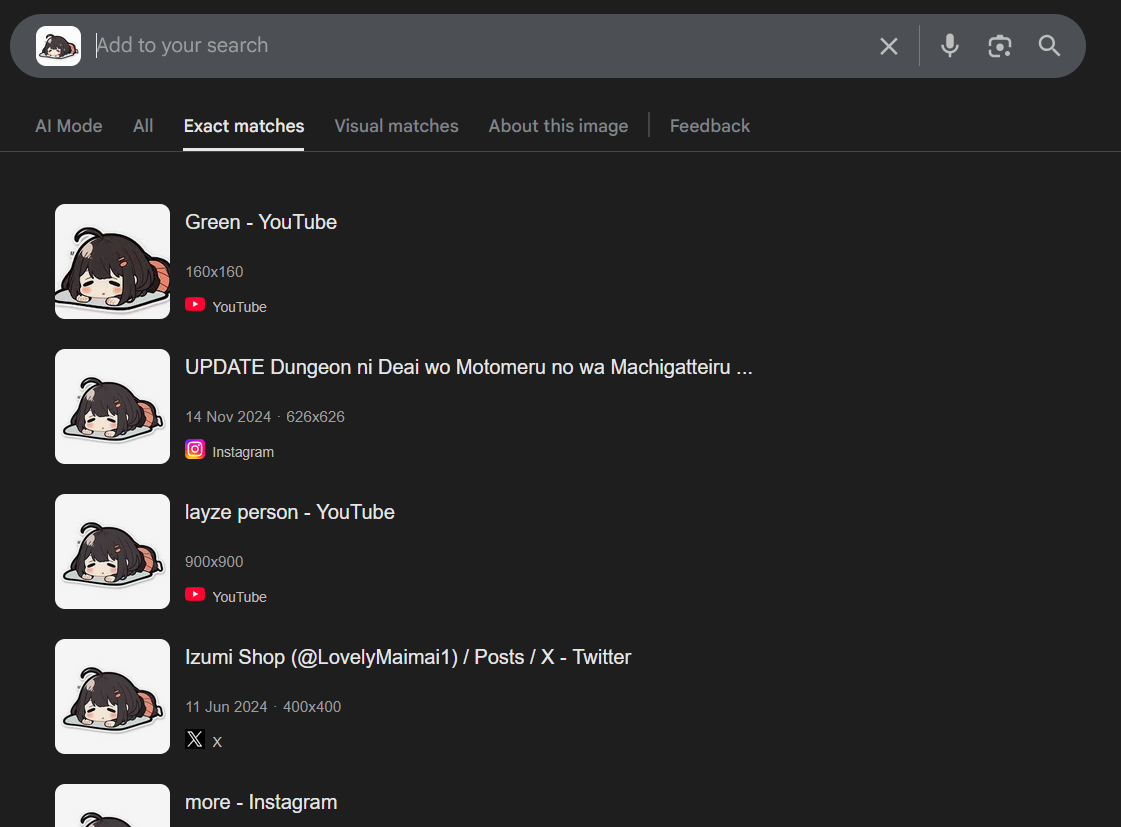Open Google Lens camera search icon
Screen dimensions: 1121x827
[999, 46]
